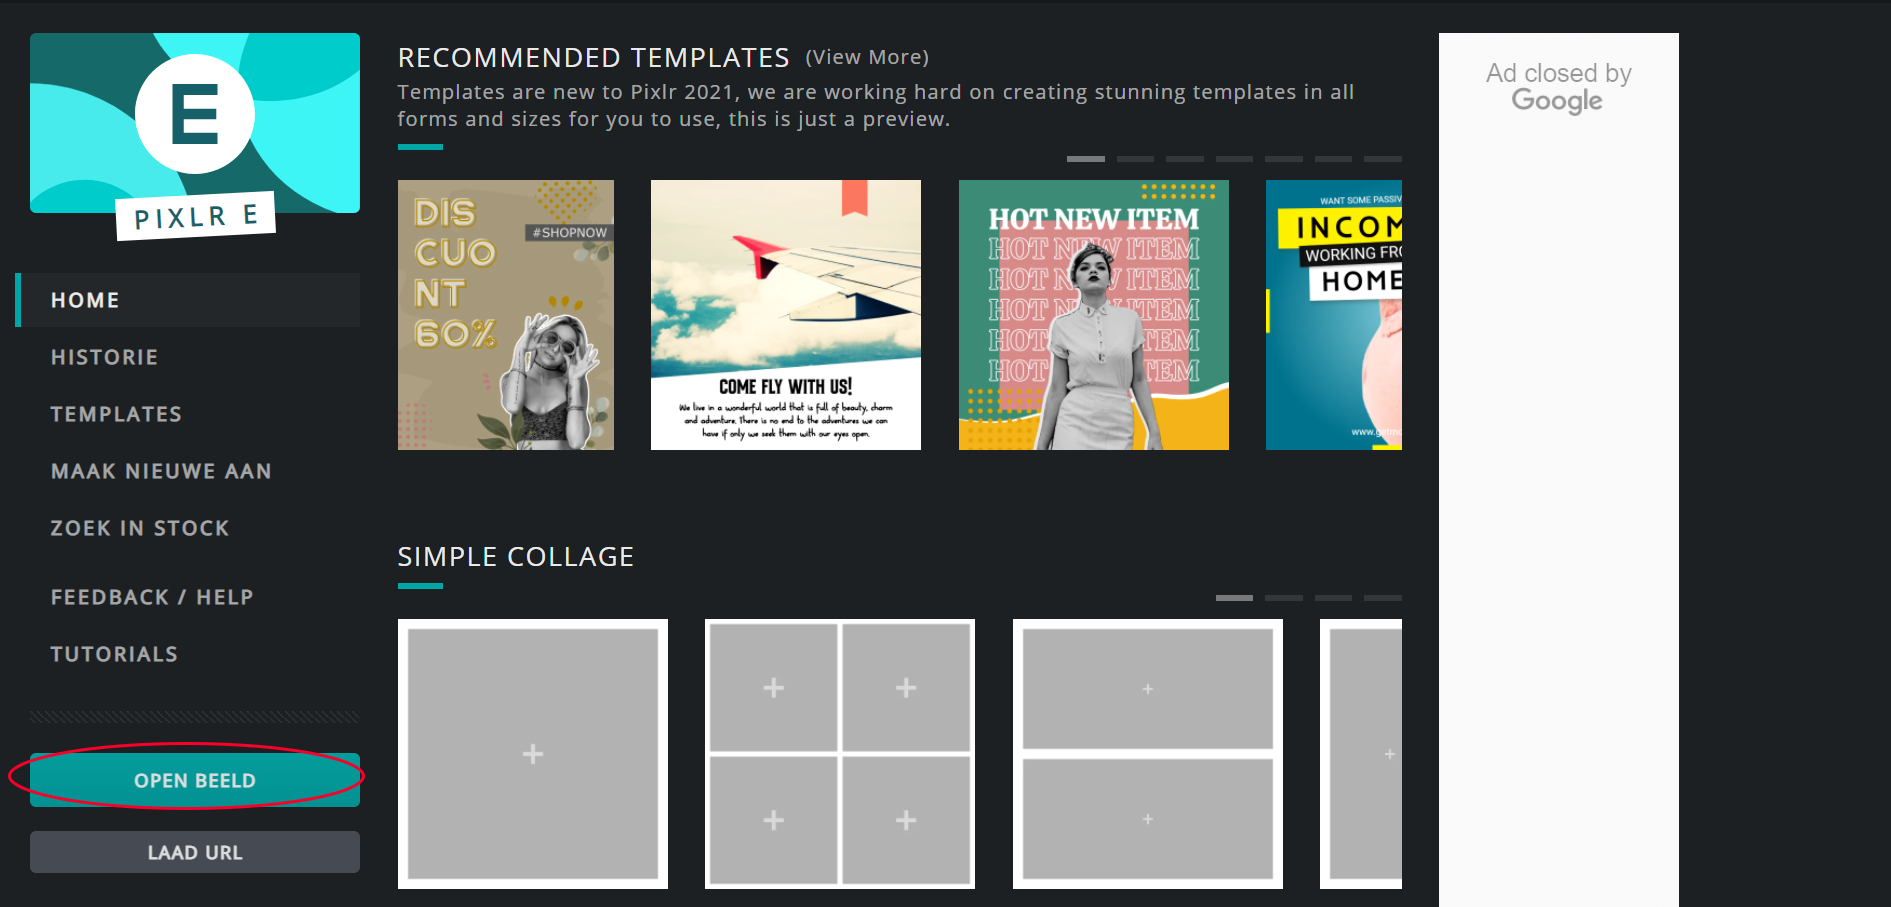Select the Discount 60% template

[x=506, y=315]
